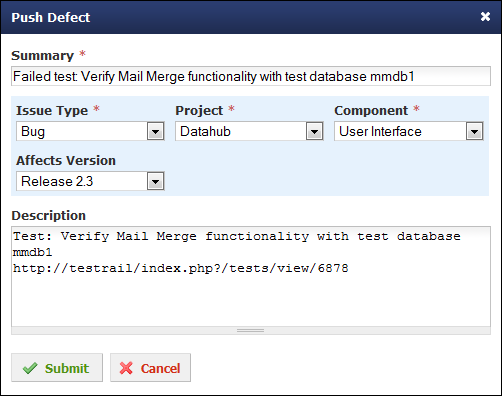Expand the Affects Version dropdown arrow

155,181
